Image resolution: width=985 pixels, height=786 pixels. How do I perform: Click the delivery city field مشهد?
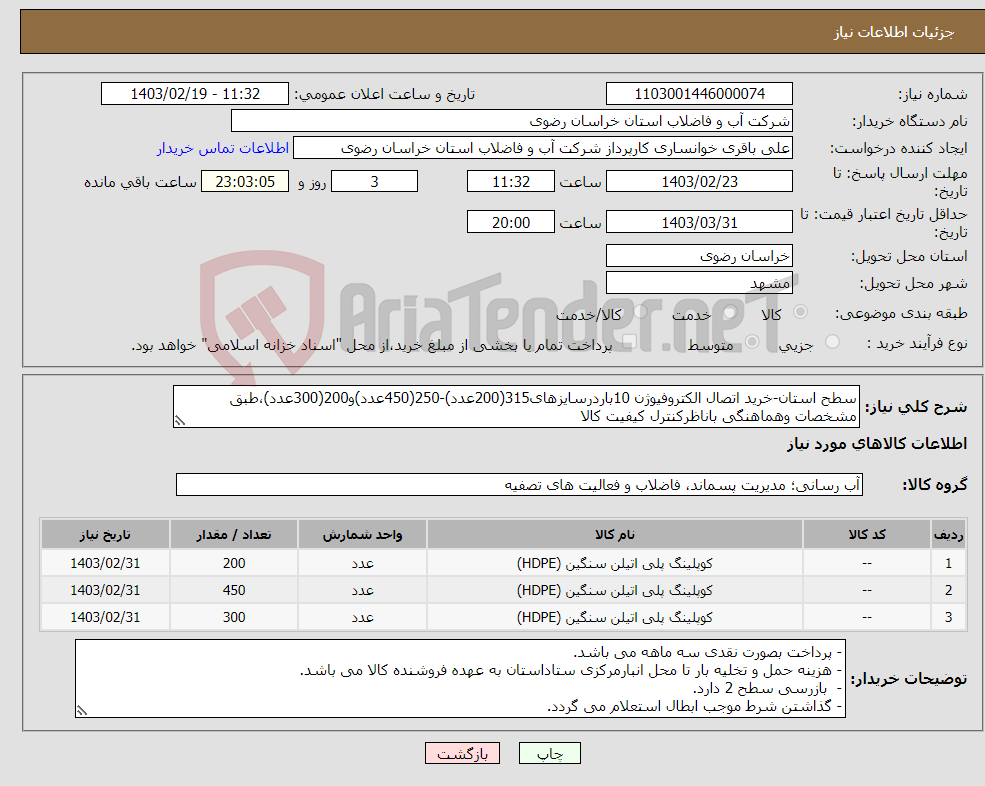point(699,283)
